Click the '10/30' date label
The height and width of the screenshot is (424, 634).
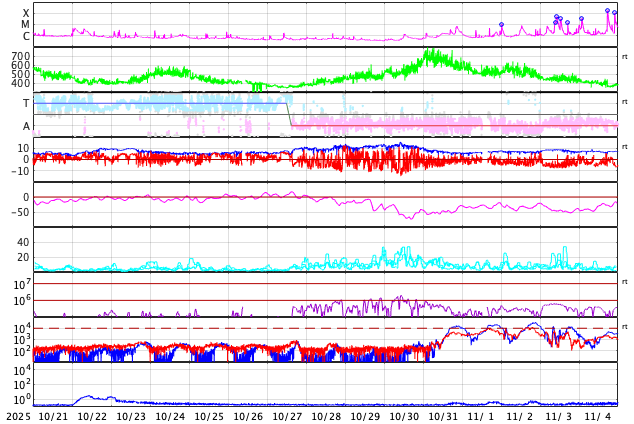[404, 417]
